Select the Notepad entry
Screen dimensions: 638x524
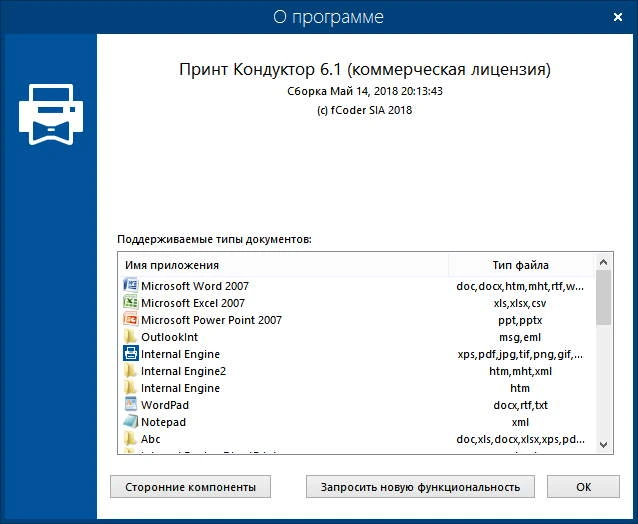163,422
